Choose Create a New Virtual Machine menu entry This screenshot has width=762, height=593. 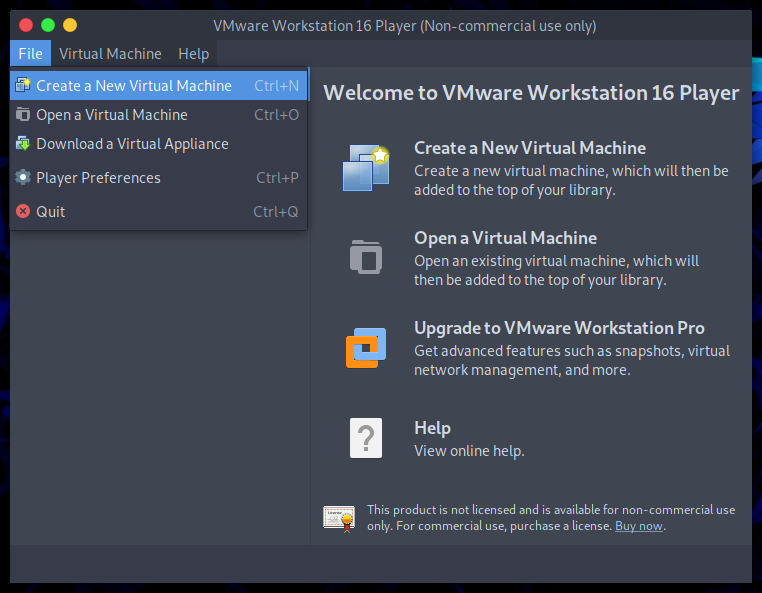(159, 86)
